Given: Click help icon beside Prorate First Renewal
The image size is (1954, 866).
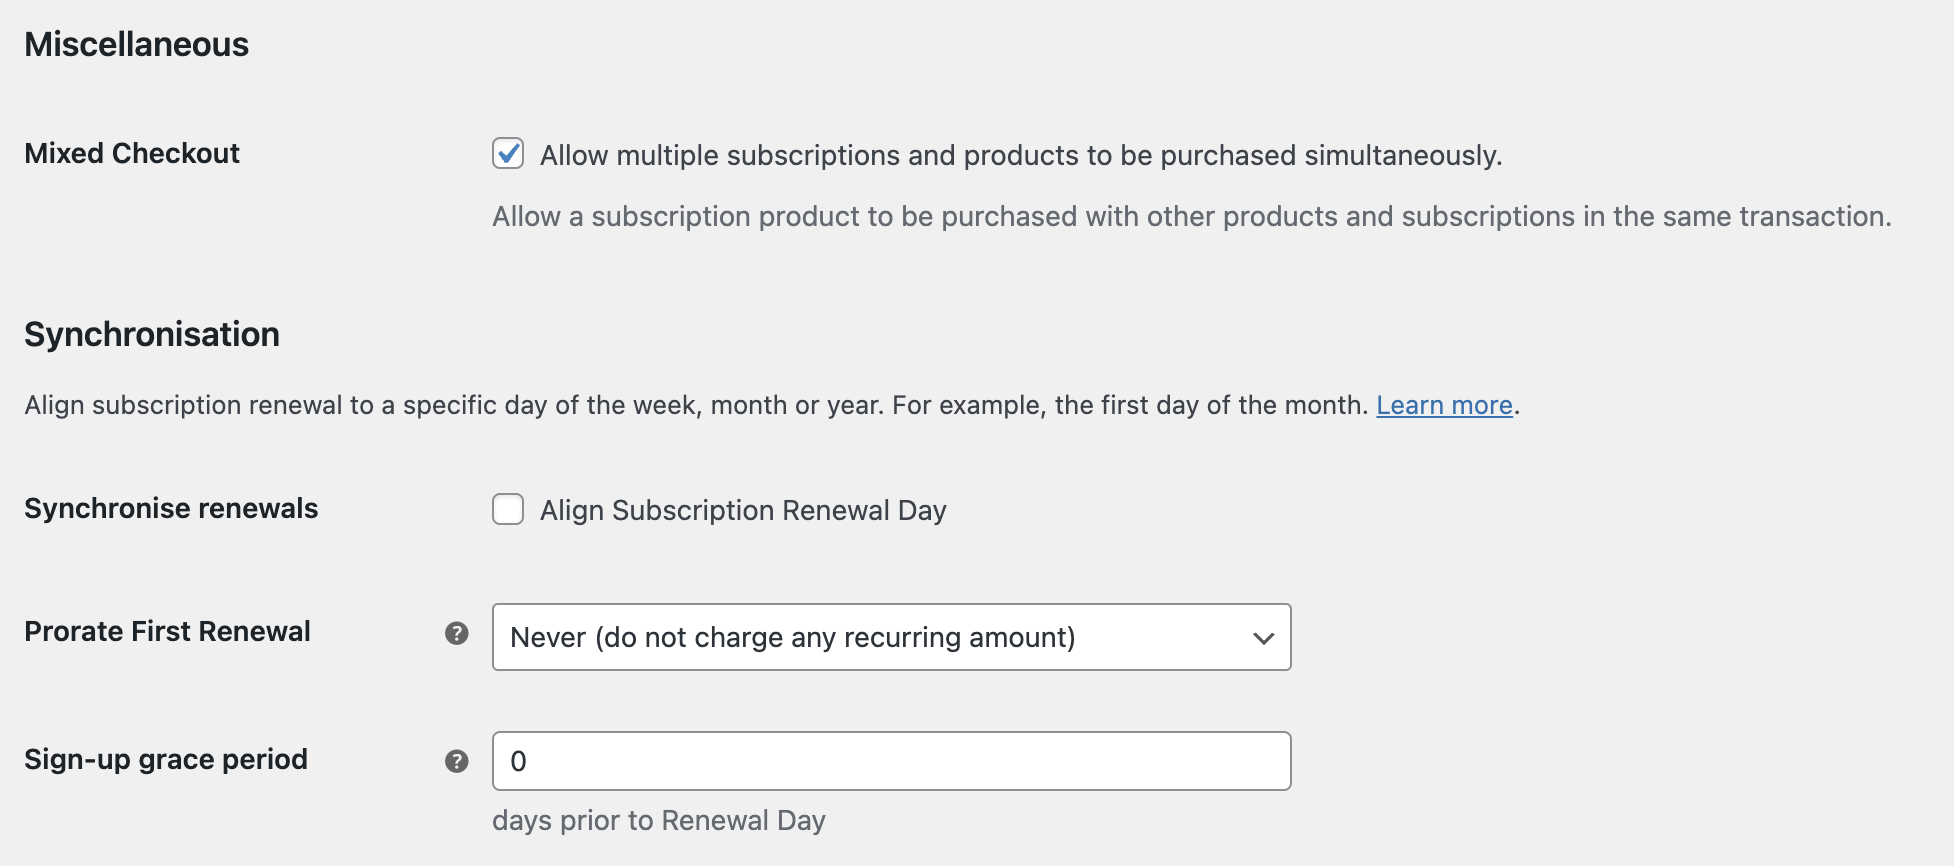Looking at the screenshot, I should coord(457,633).
